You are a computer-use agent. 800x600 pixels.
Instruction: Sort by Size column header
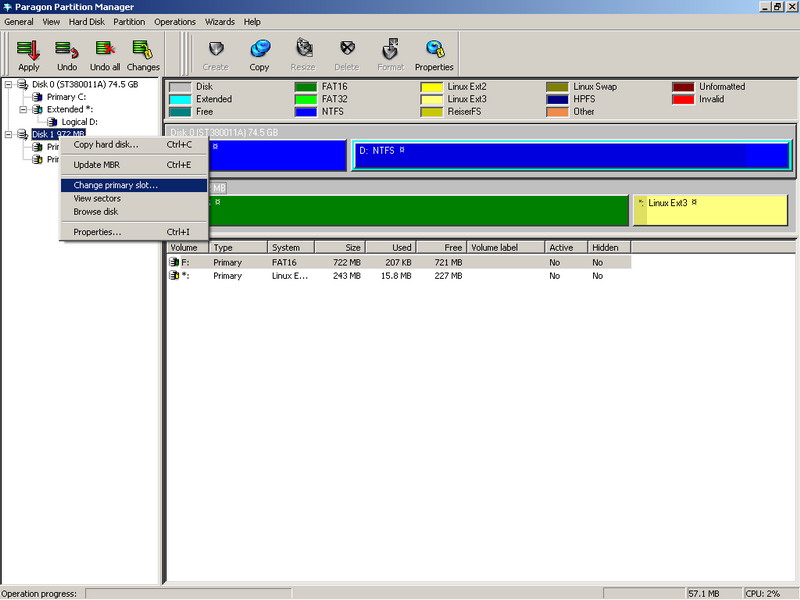pos(339,247)
